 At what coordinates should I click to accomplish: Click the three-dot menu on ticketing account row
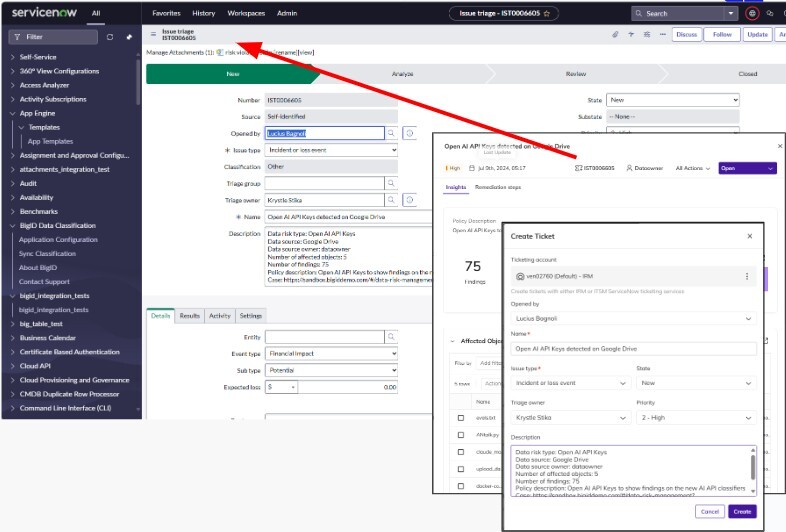[746, 276]
